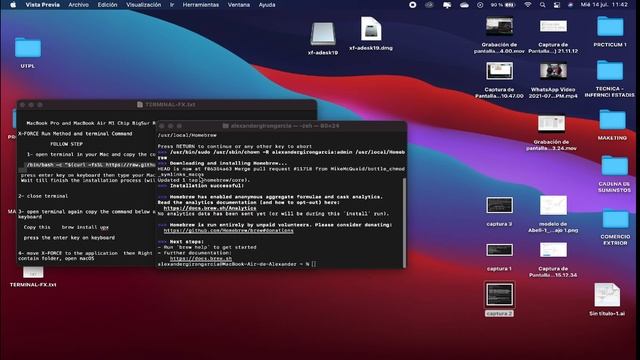Screen dimensions: 640x360
Task: Select the Captura de Pantalla...10.47.00 thumbnail
Action: point(499,71)
